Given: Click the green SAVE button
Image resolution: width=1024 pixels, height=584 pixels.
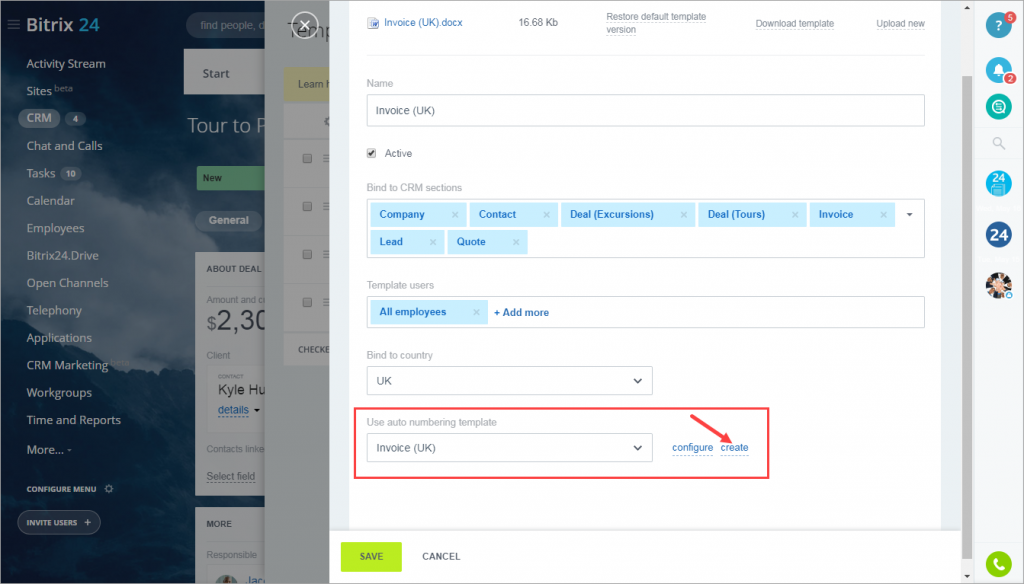Looking at the screenshot, I should [371, 557].
